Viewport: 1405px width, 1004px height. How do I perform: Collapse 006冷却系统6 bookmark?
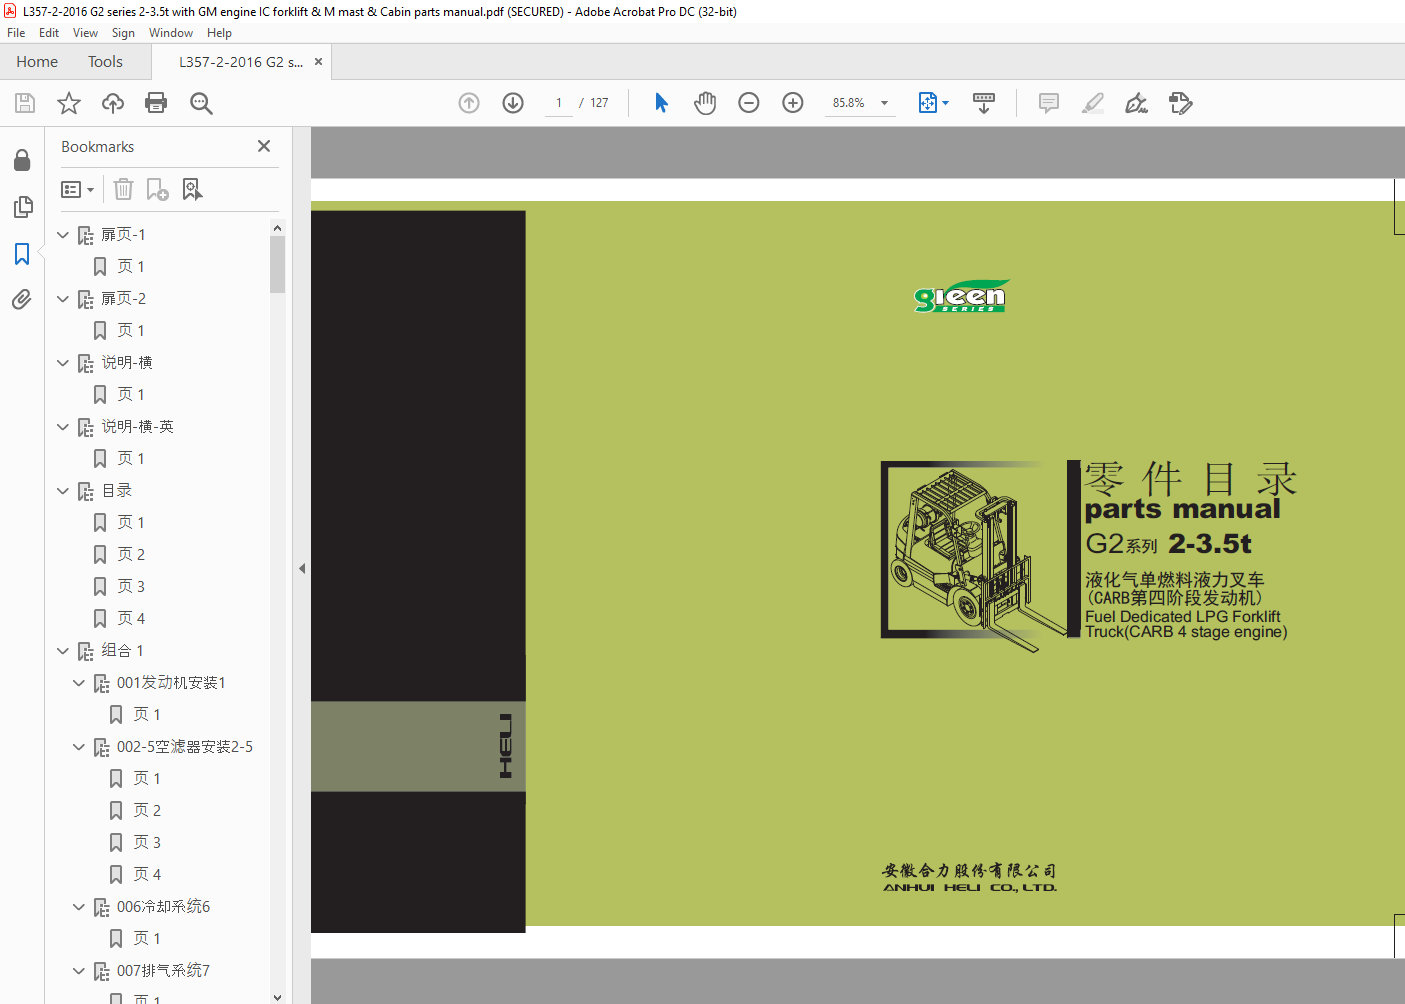[79, 907]
